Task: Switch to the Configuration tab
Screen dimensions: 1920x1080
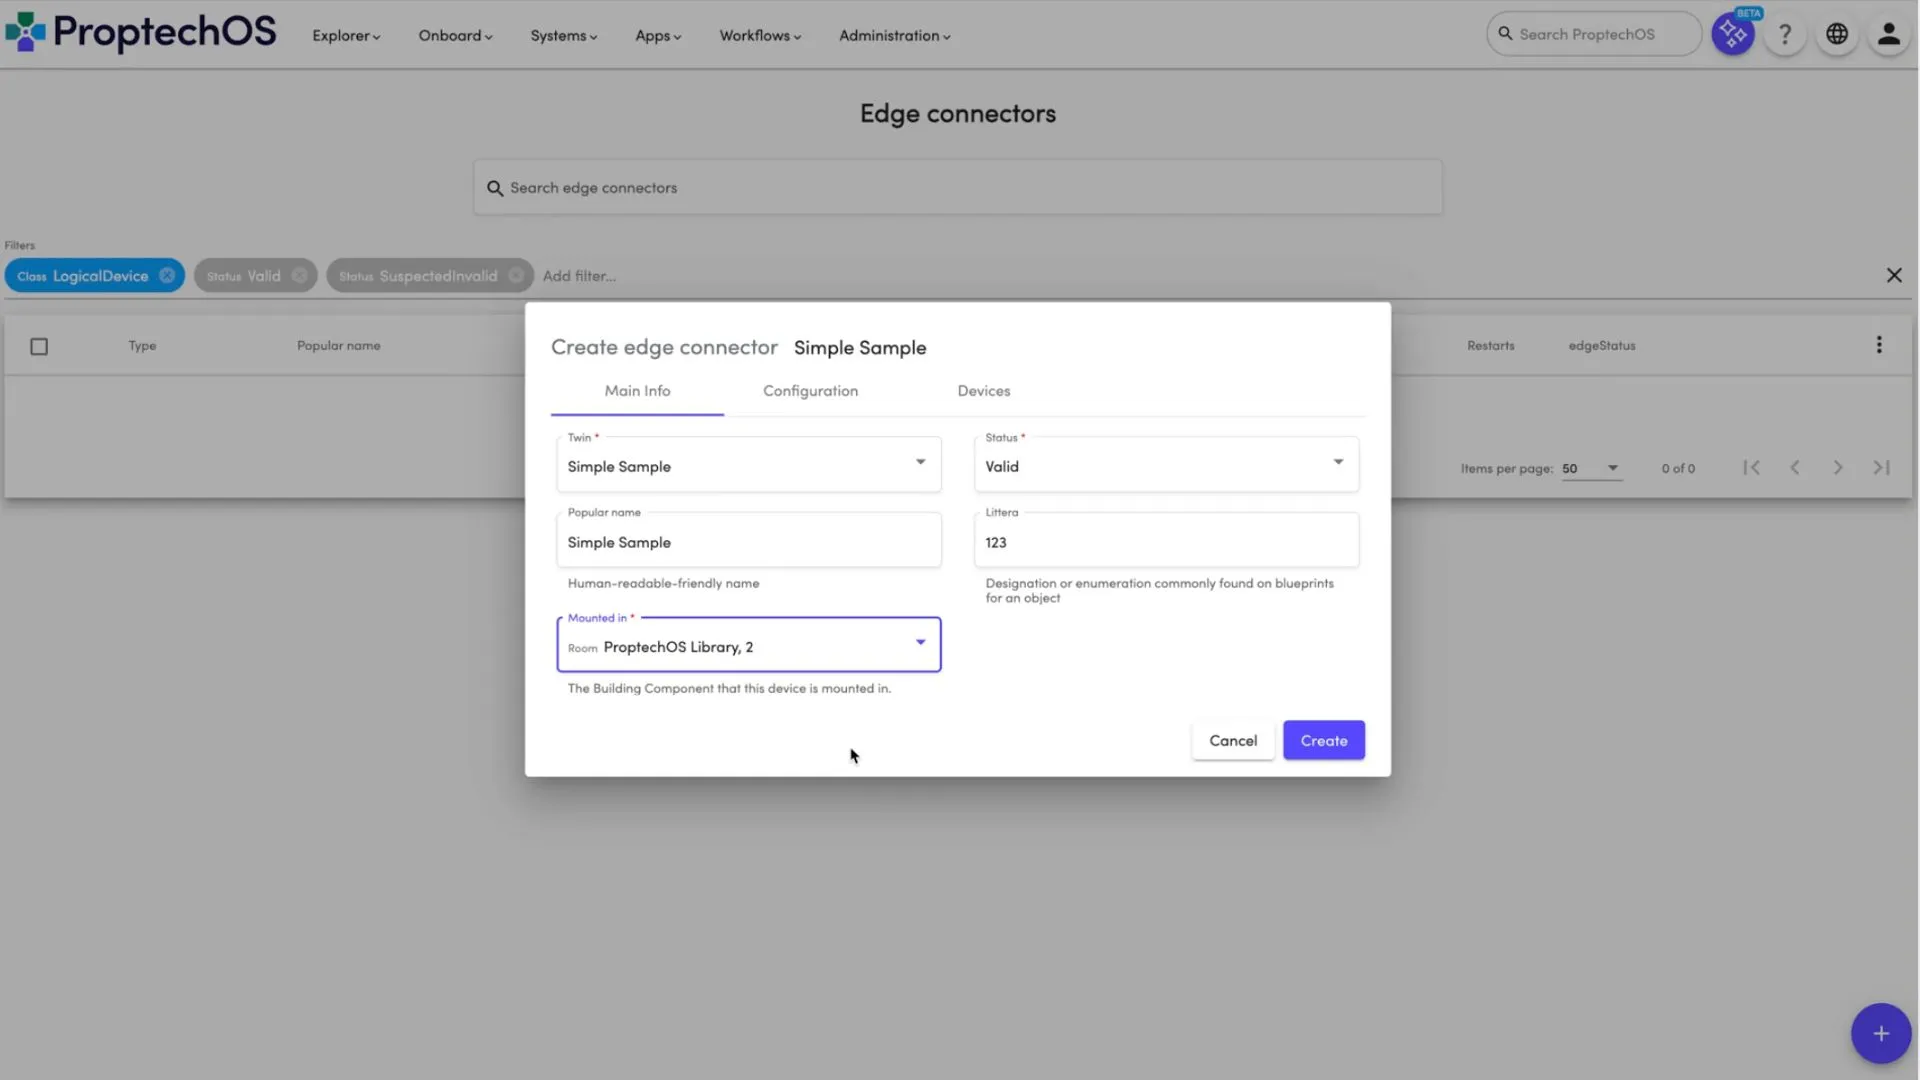Action: pyautogui.click(x=810, y=391)
